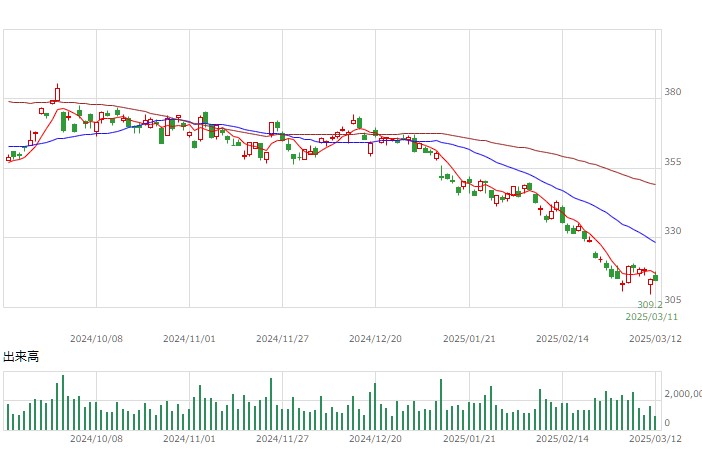Select 2024/10/08 date under price chart
702x455 pixels.
point(96,339)
